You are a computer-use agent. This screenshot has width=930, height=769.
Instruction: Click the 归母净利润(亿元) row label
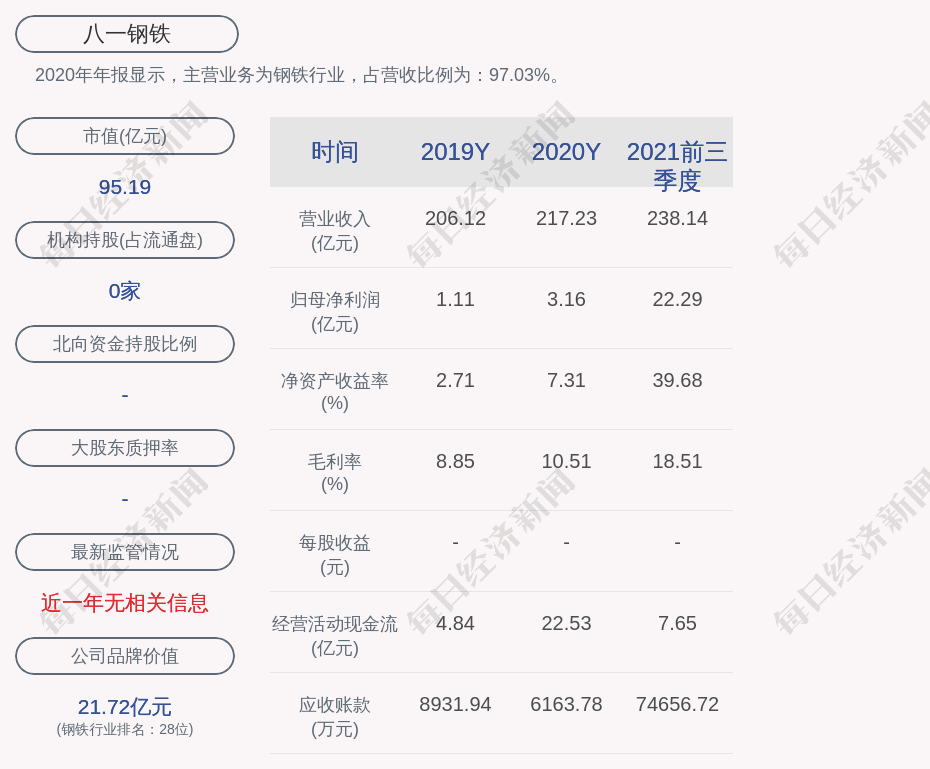335,312
